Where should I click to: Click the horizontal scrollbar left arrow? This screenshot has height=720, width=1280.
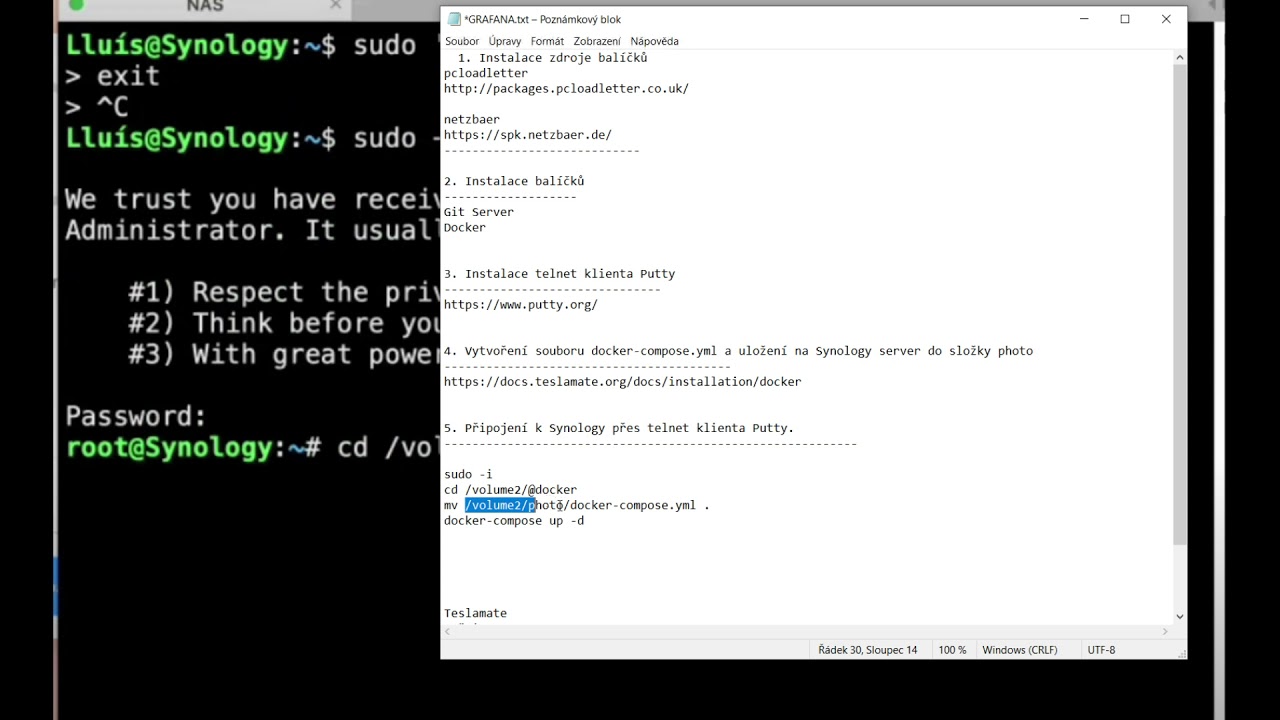pos(448,631)
